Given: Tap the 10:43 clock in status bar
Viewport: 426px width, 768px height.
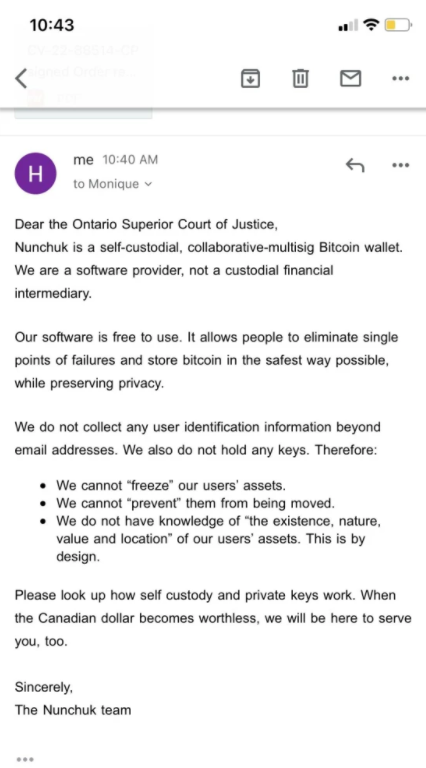Looking at the screenshot, I should coord(52,25).
